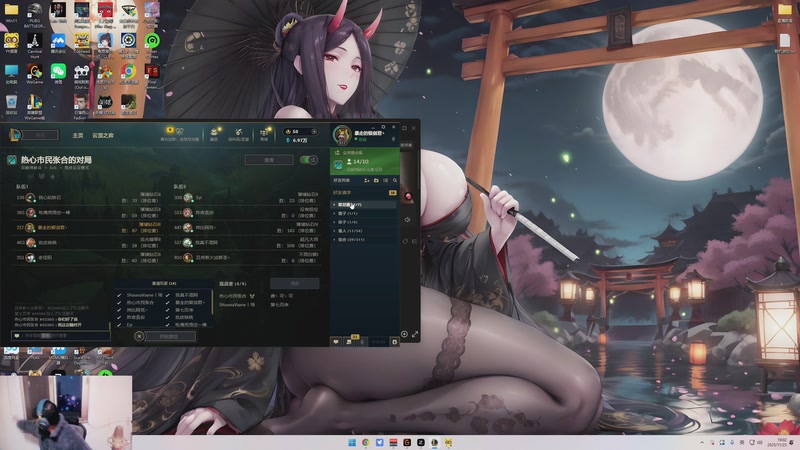Select Team 2 player named Eyi
This screenshot has width=800, height=450.
click(246, 197)
